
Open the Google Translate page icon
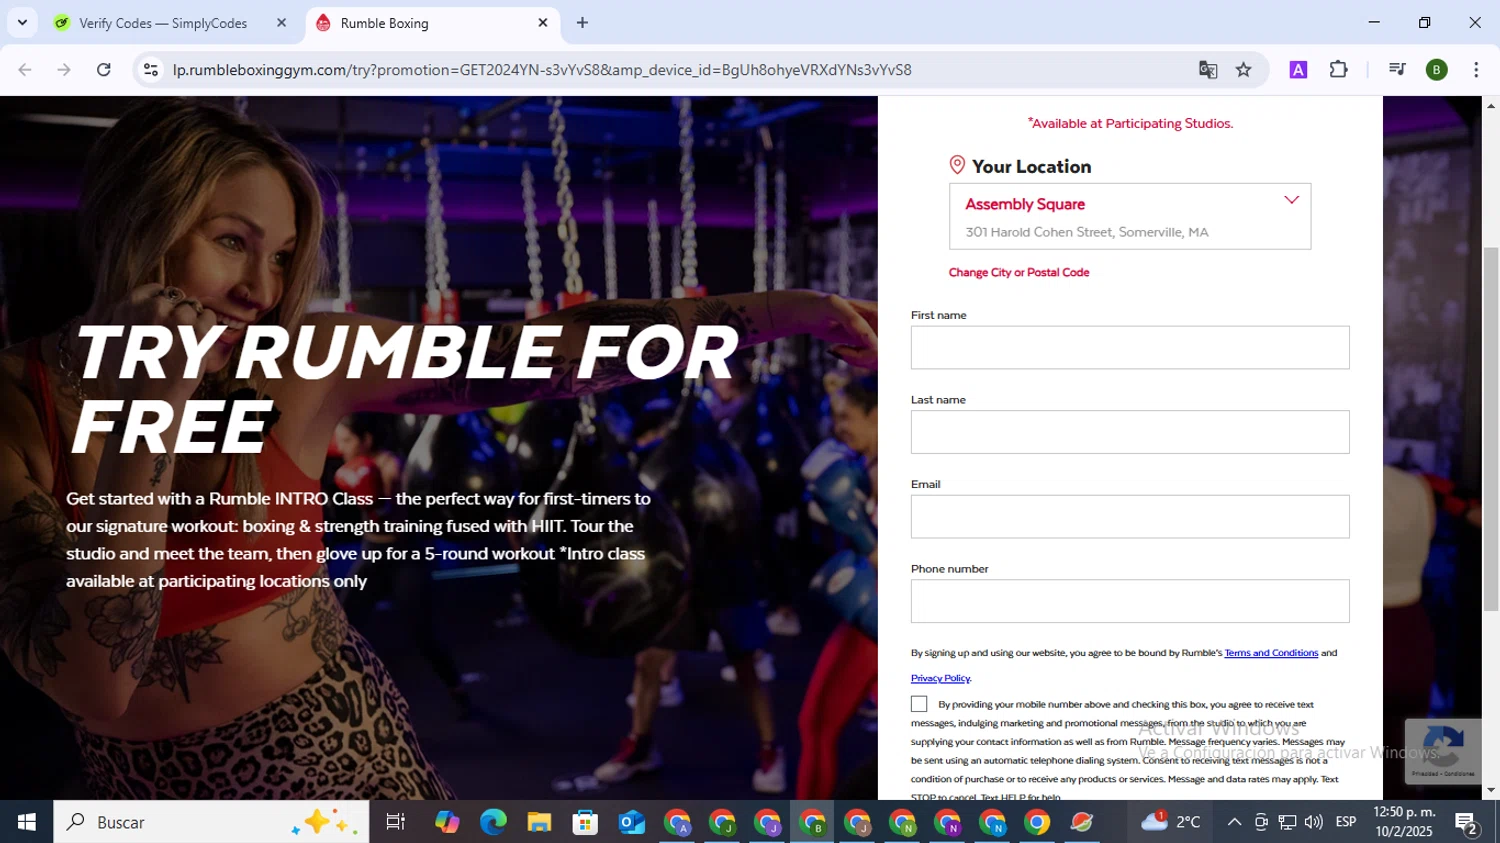[1208, 70]
